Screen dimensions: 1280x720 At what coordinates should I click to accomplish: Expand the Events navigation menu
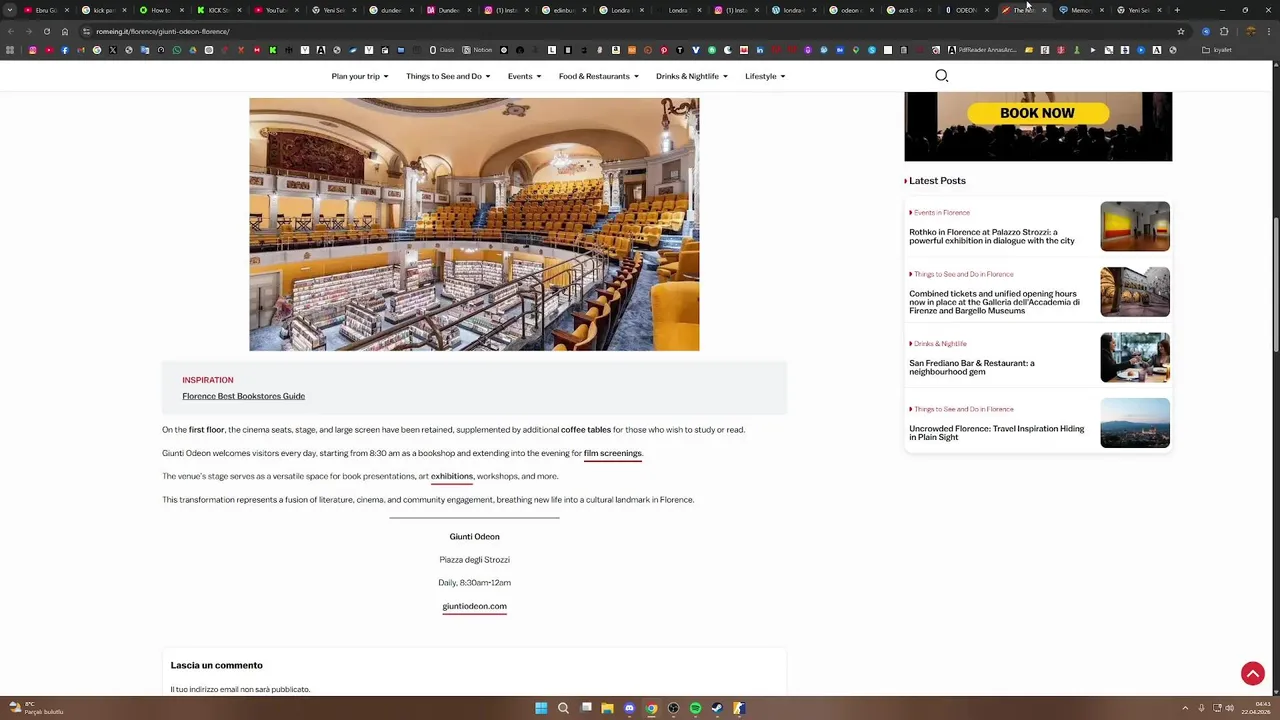coord(524,76)
